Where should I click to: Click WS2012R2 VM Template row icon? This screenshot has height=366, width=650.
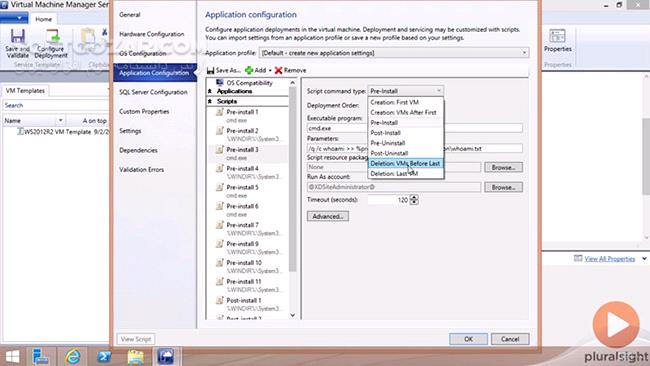tap(19, 132)
